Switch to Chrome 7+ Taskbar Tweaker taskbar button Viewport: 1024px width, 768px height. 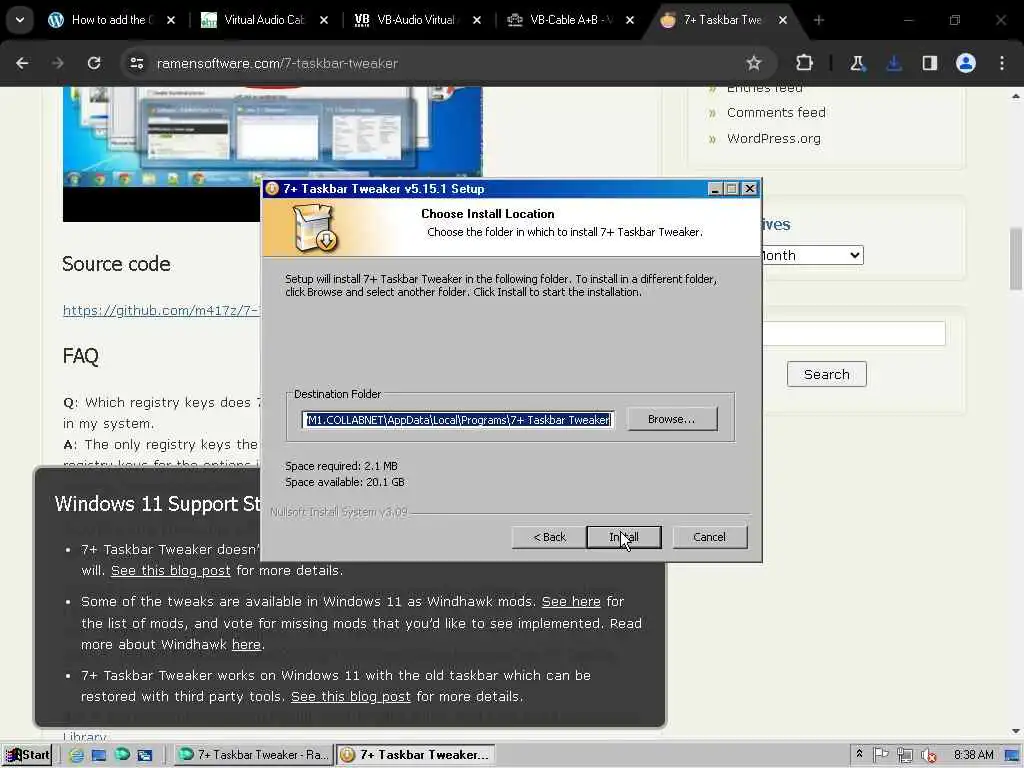(x=253, y=755)
